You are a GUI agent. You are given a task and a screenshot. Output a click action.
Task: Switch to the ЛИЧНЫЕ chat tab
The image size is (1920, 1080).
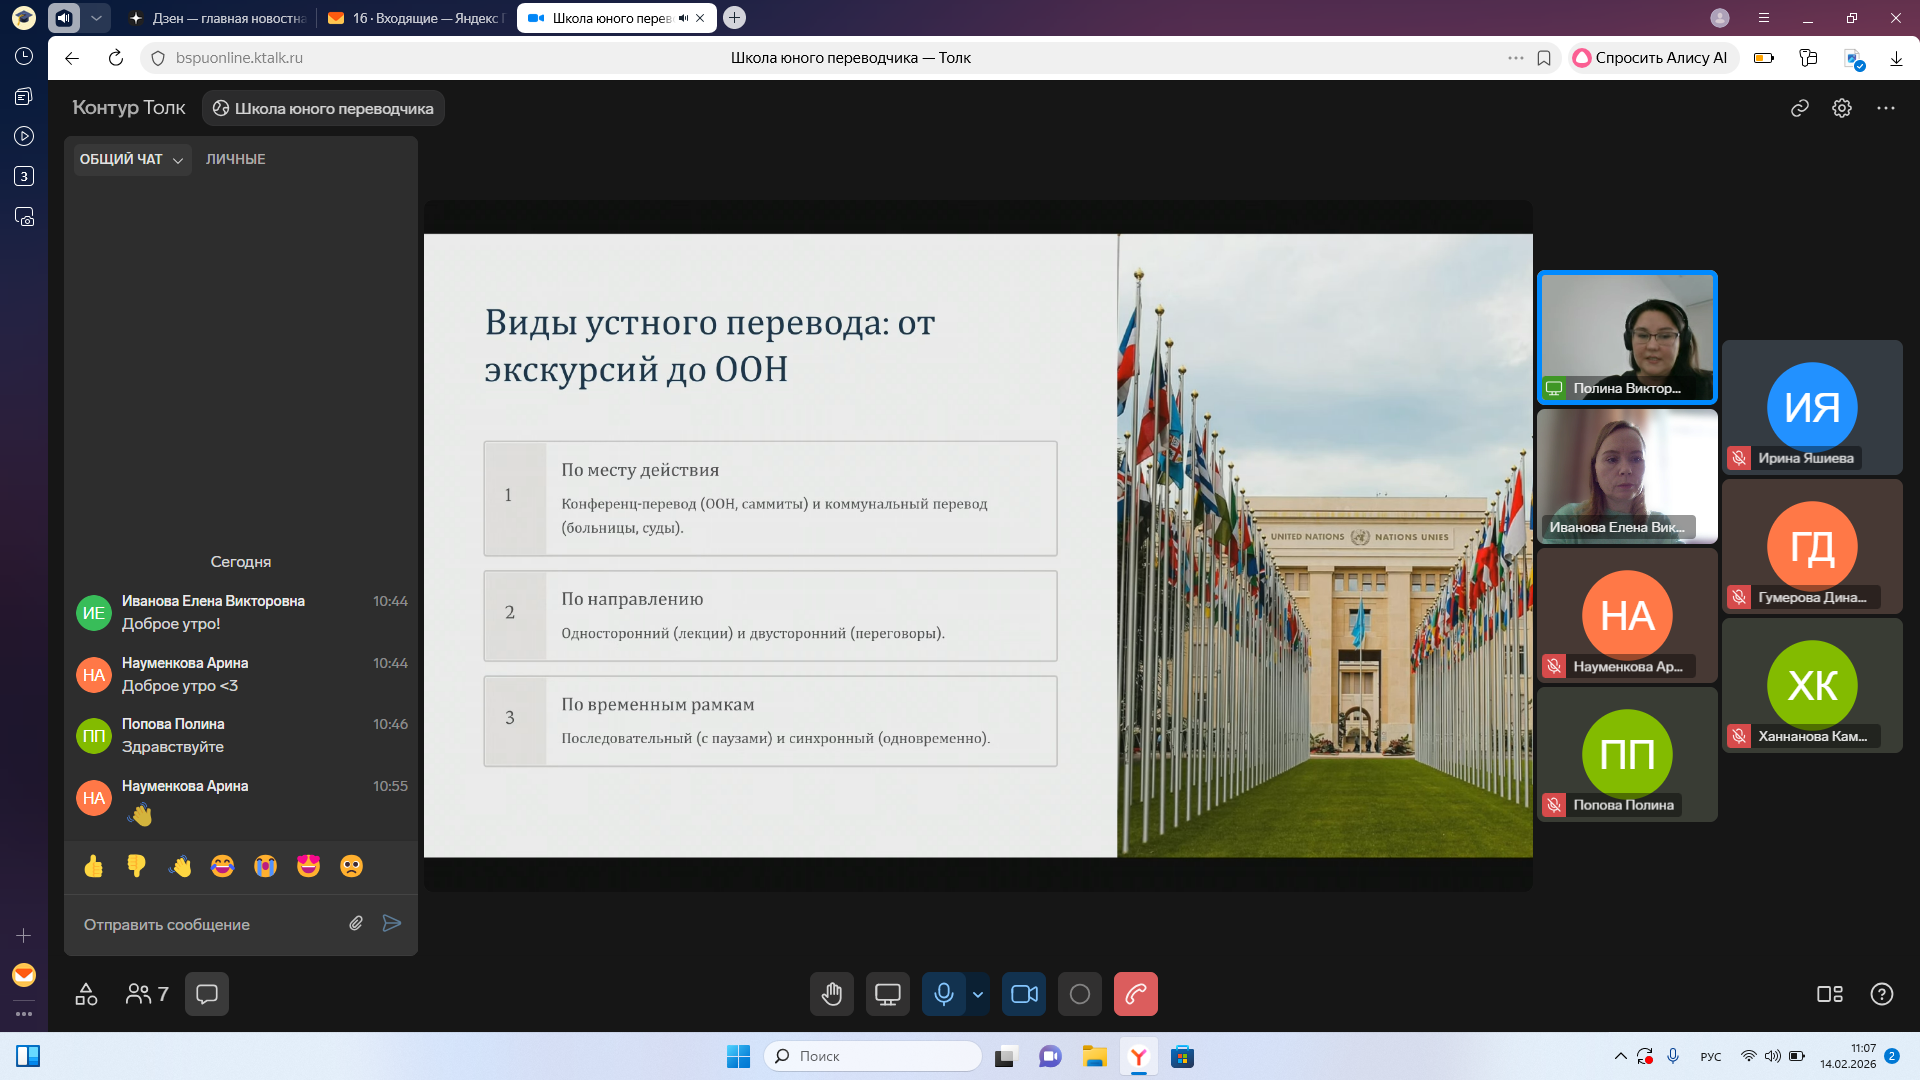236,159
